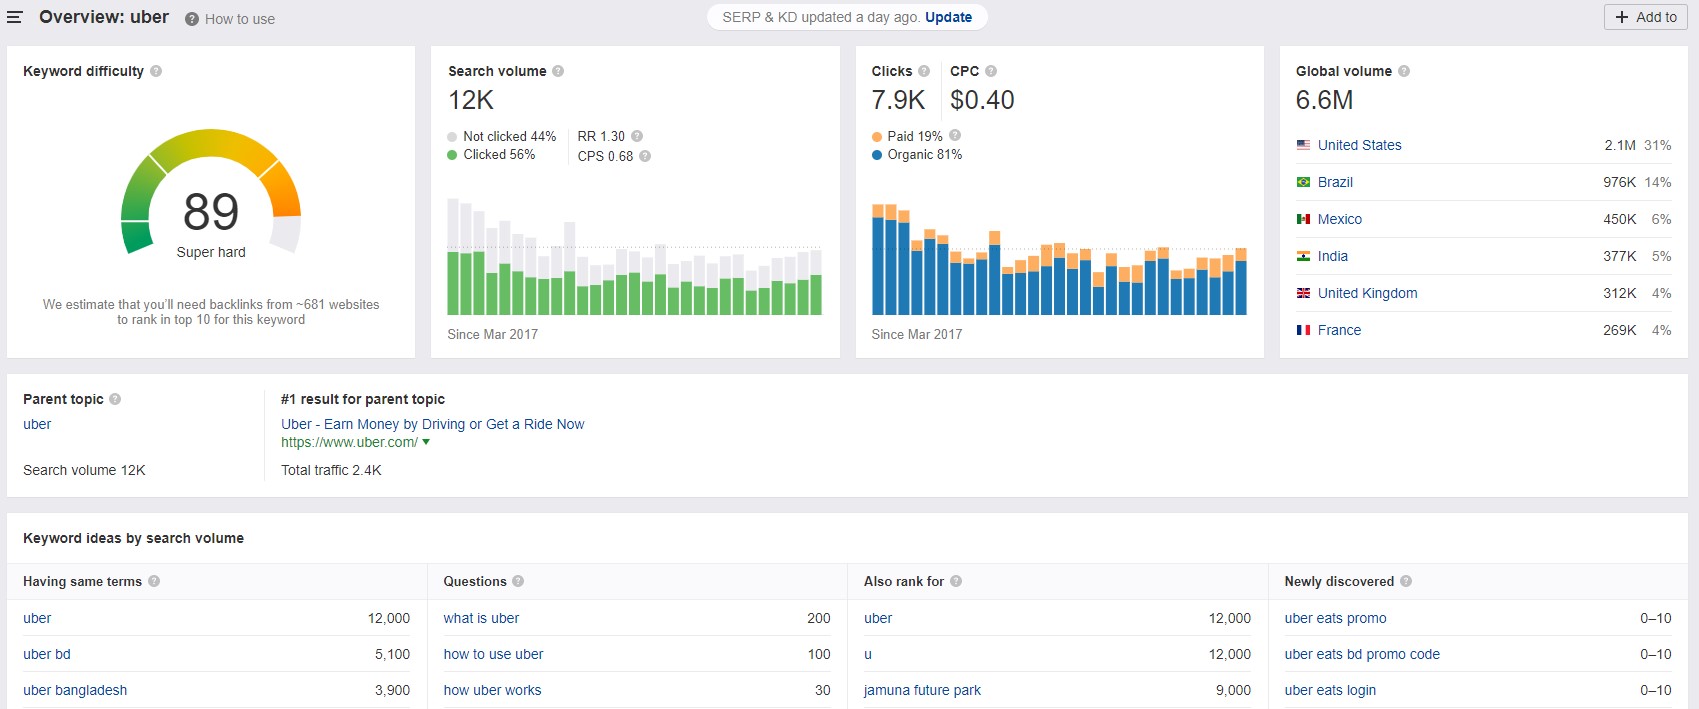Click the Not clicked gray legend dot
Image resolution: width=1699 pixels, height=709 pixels.
pos(452,137)
